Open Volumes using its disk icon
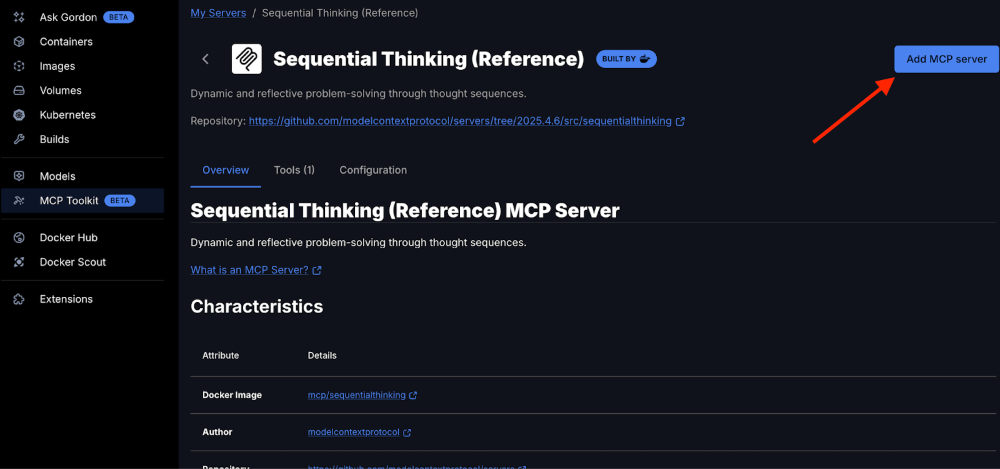The height and width of the screenshot is (469, 1000). (18, 90)
